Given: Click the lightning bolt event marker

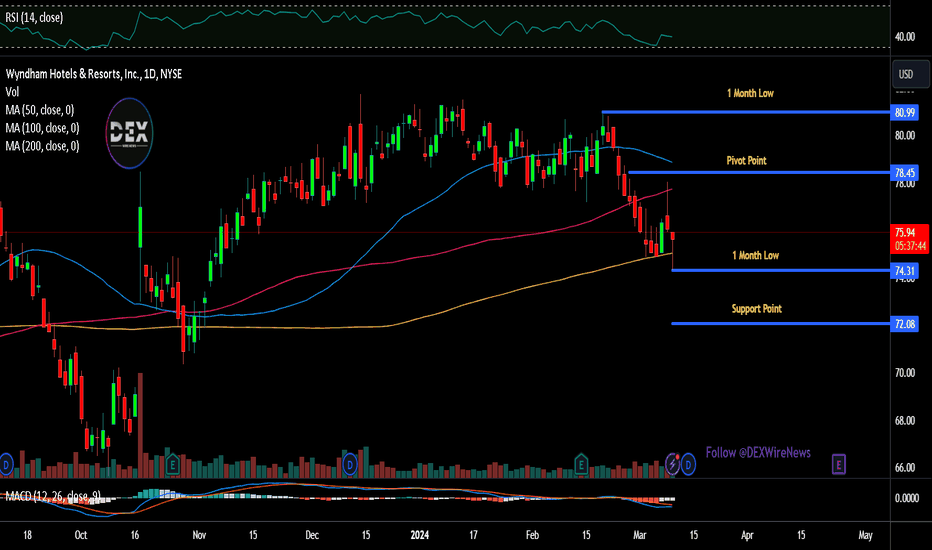Looking at the screenshot, I should click(x=673, y=463).
